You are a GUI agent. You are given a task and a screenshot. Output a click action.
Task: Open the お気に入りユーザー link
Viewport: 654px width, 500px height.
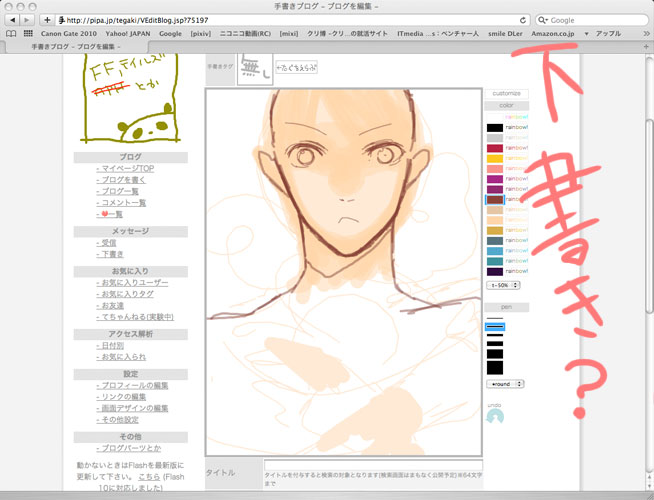[x=132, y=283]
